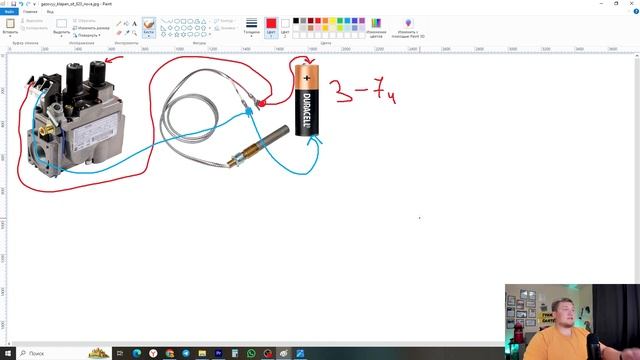The image size is (640, 360).
Task: Click the Resize button
Action: coord(91,28)
